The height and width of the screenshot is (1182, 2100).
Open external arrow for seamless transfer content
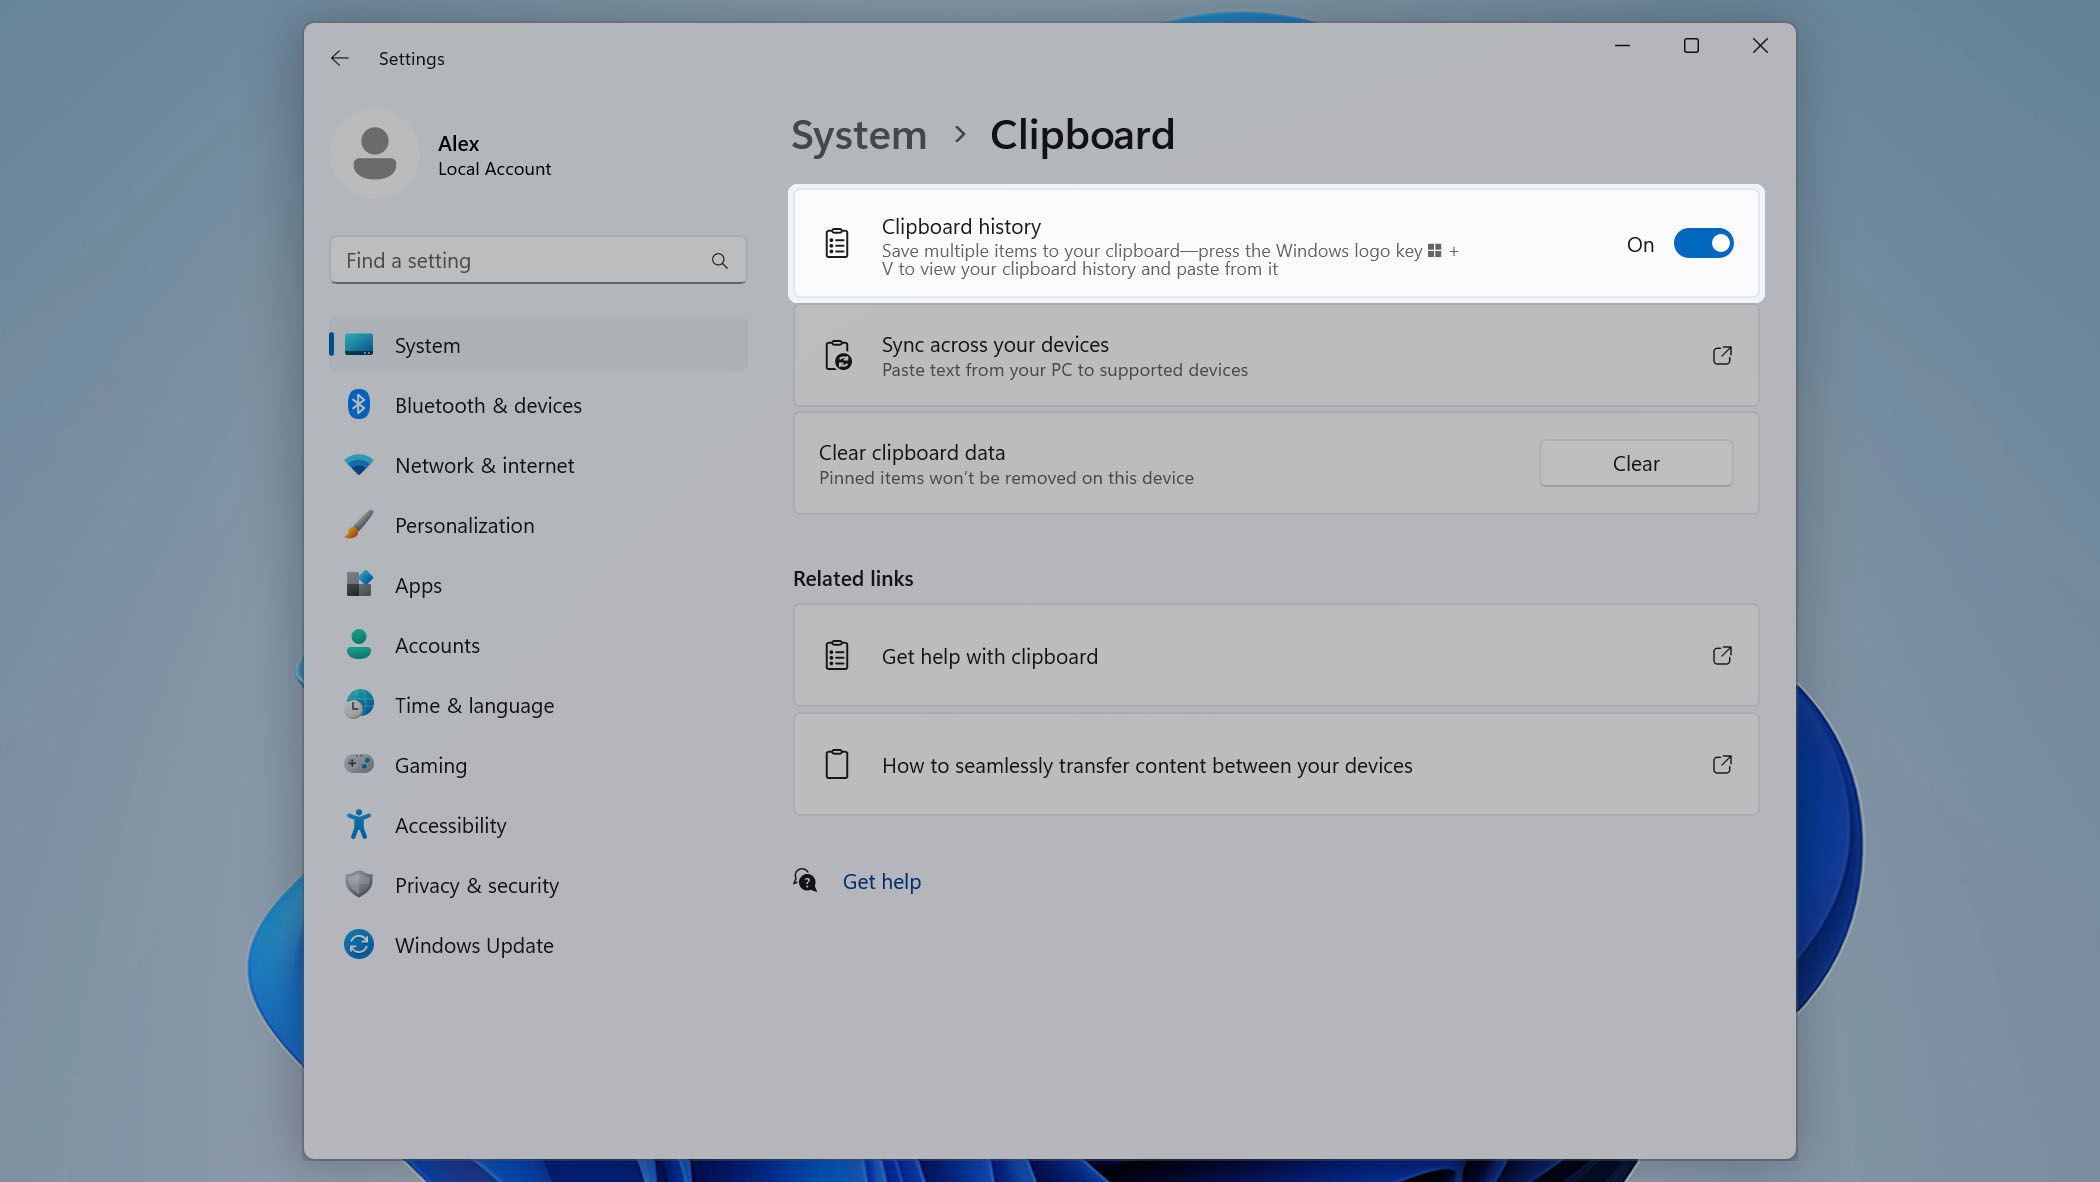point(1722,764)
